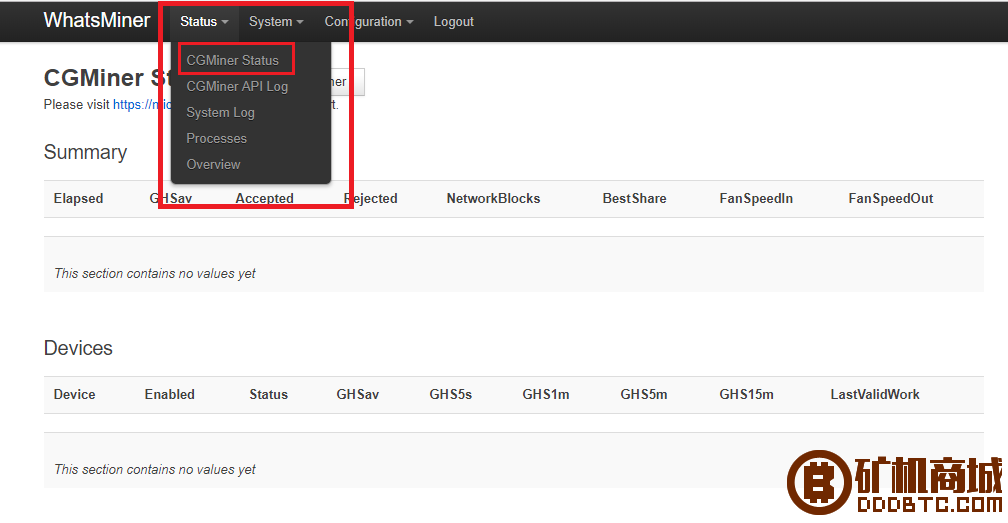Open the Status dropdown menu
The width and height of the screenshot is (1008, 523).
coord(204,22)
